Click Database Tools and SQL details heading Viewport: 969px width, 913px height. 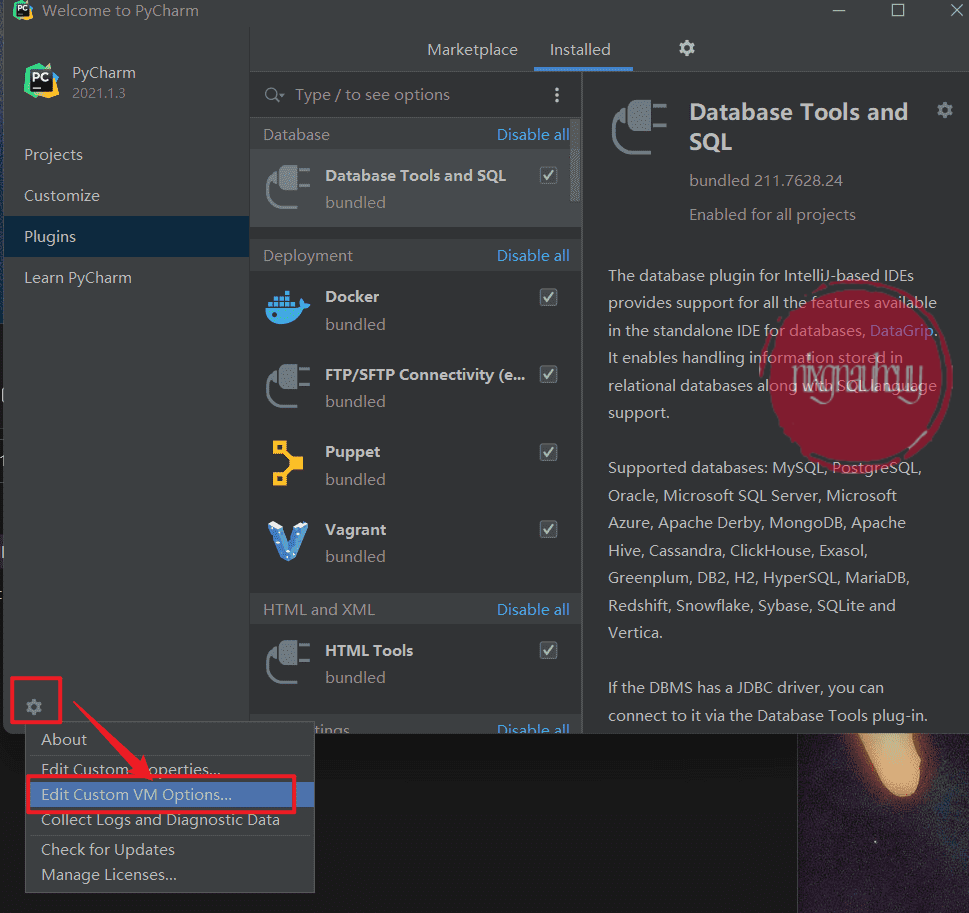point(798,127)
